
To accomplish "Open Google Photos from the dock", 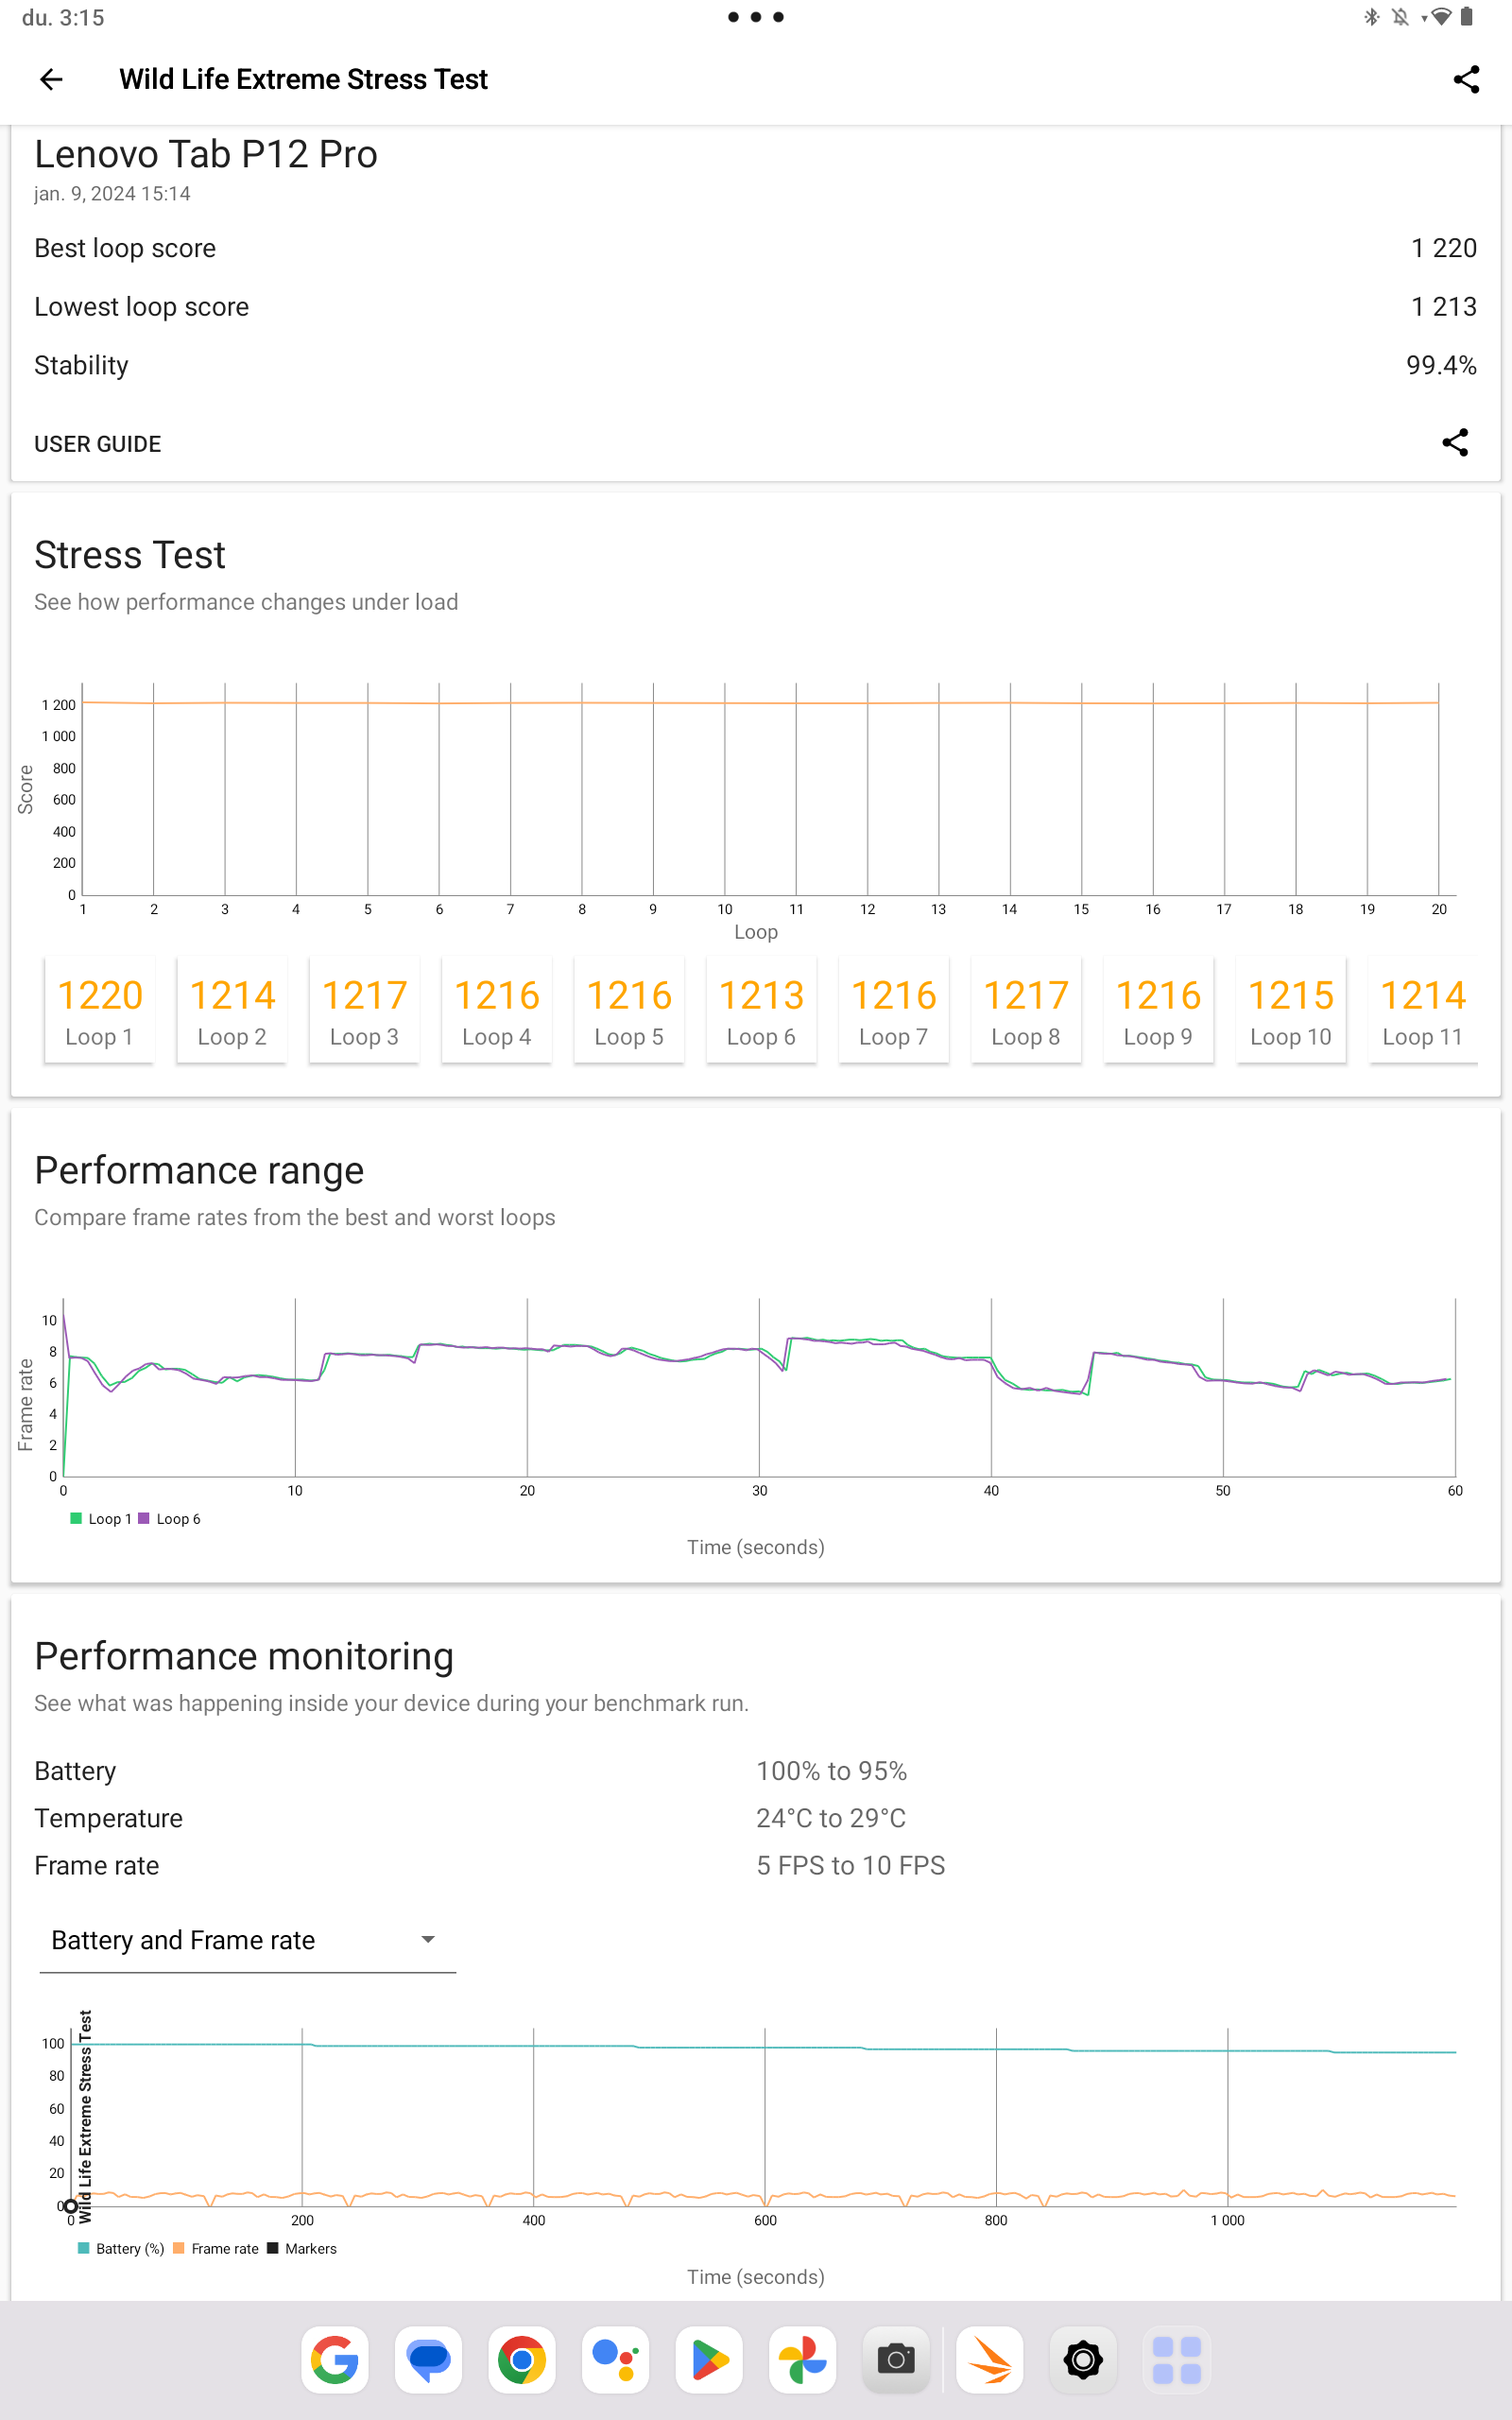I will coord(803,2360).
